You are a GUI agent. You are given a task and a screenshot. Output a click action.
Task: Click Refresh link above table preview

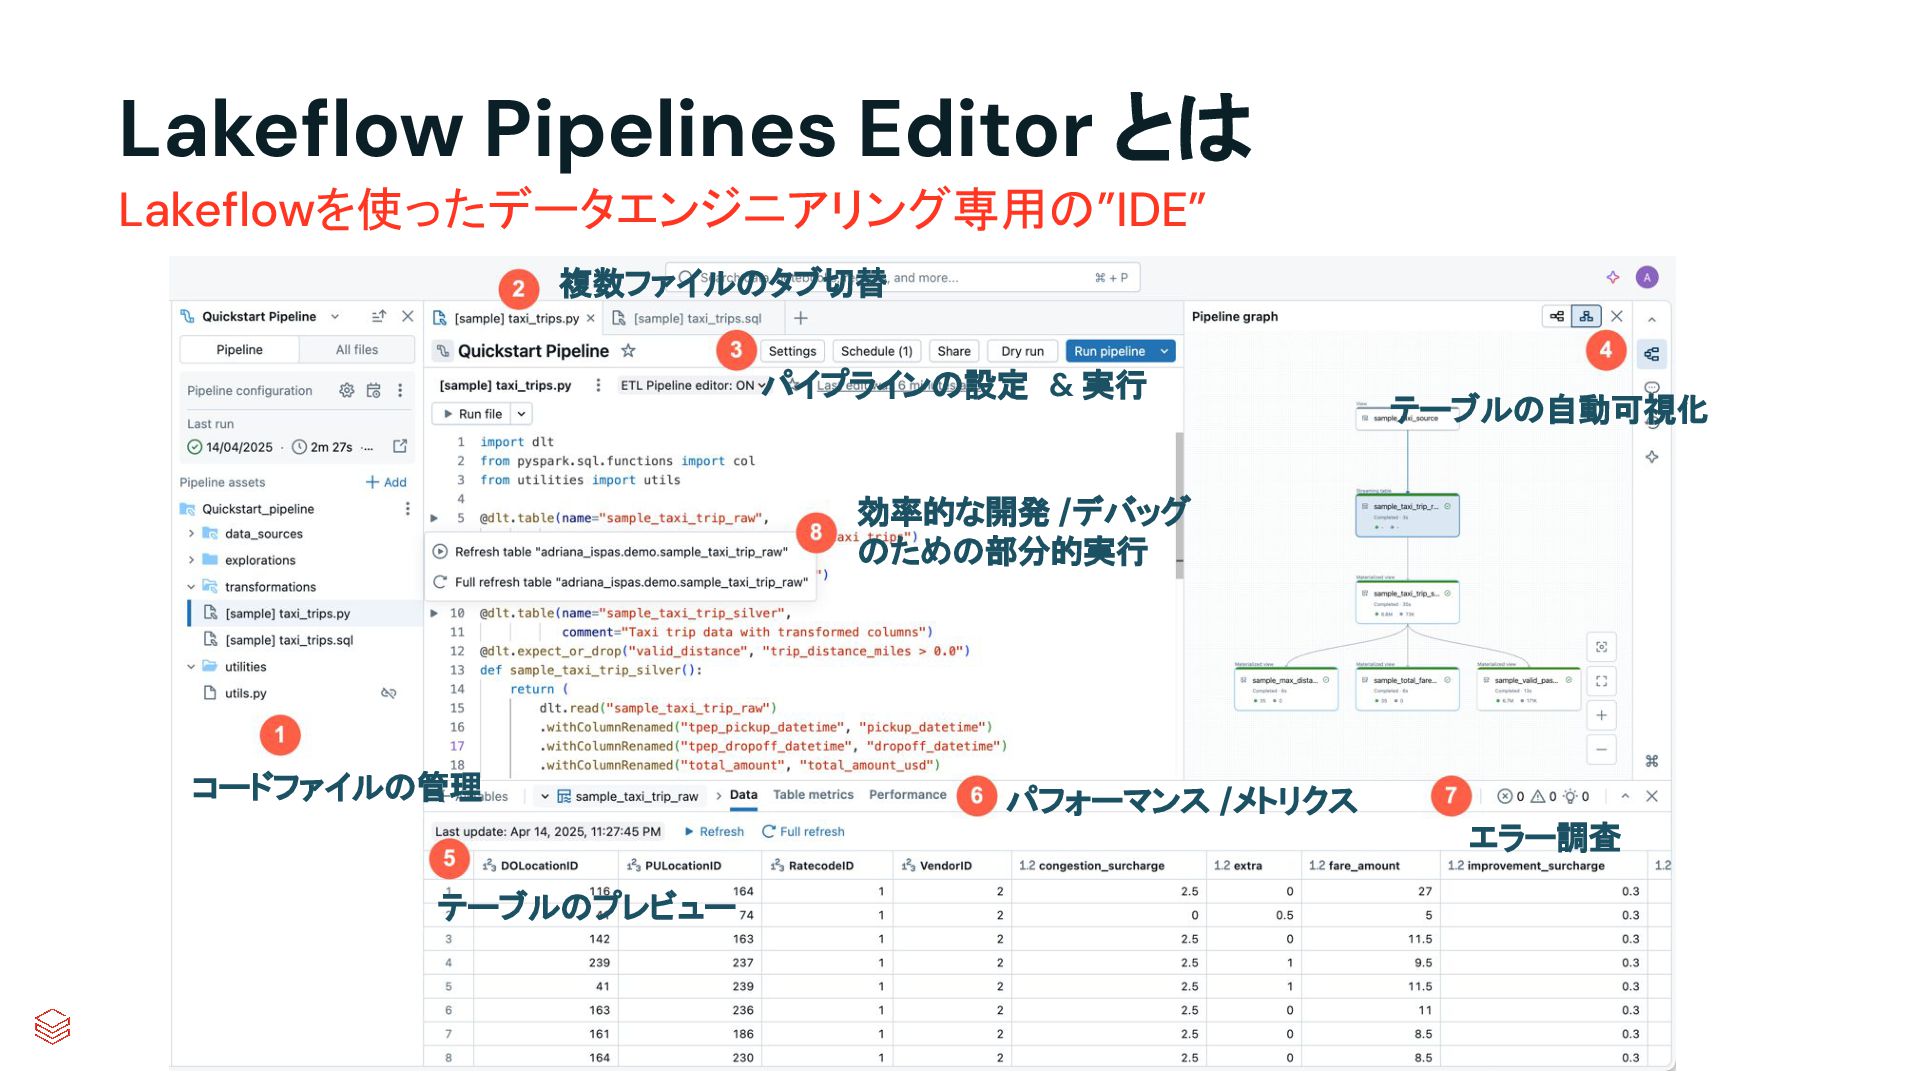coord(714,832)
